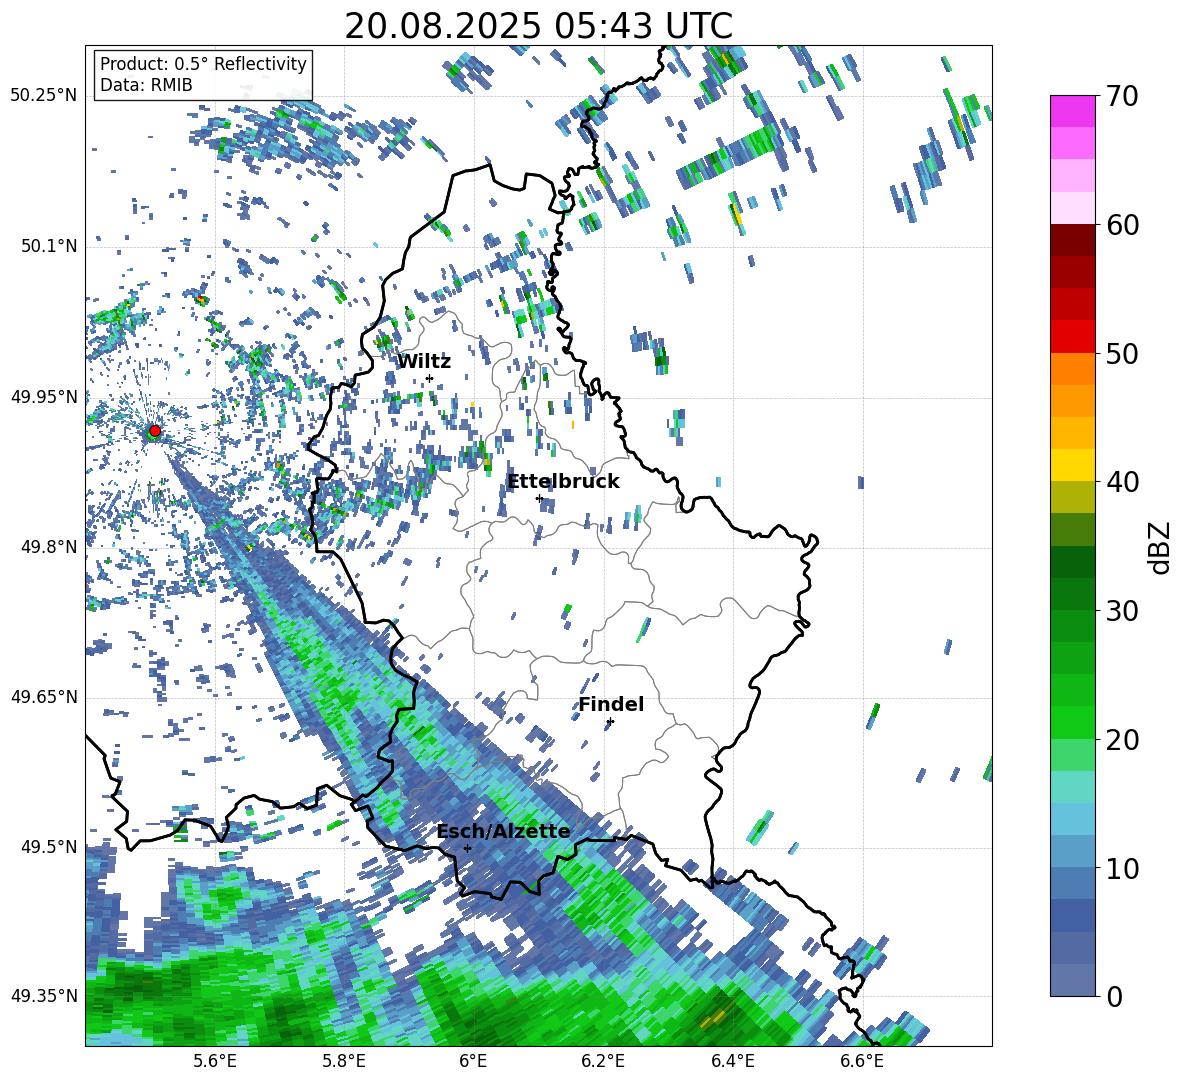Viewport: 1184px width, 1081px height.
Task: Click the 50.1°N latitude label
Action: (x=48, y=247)
